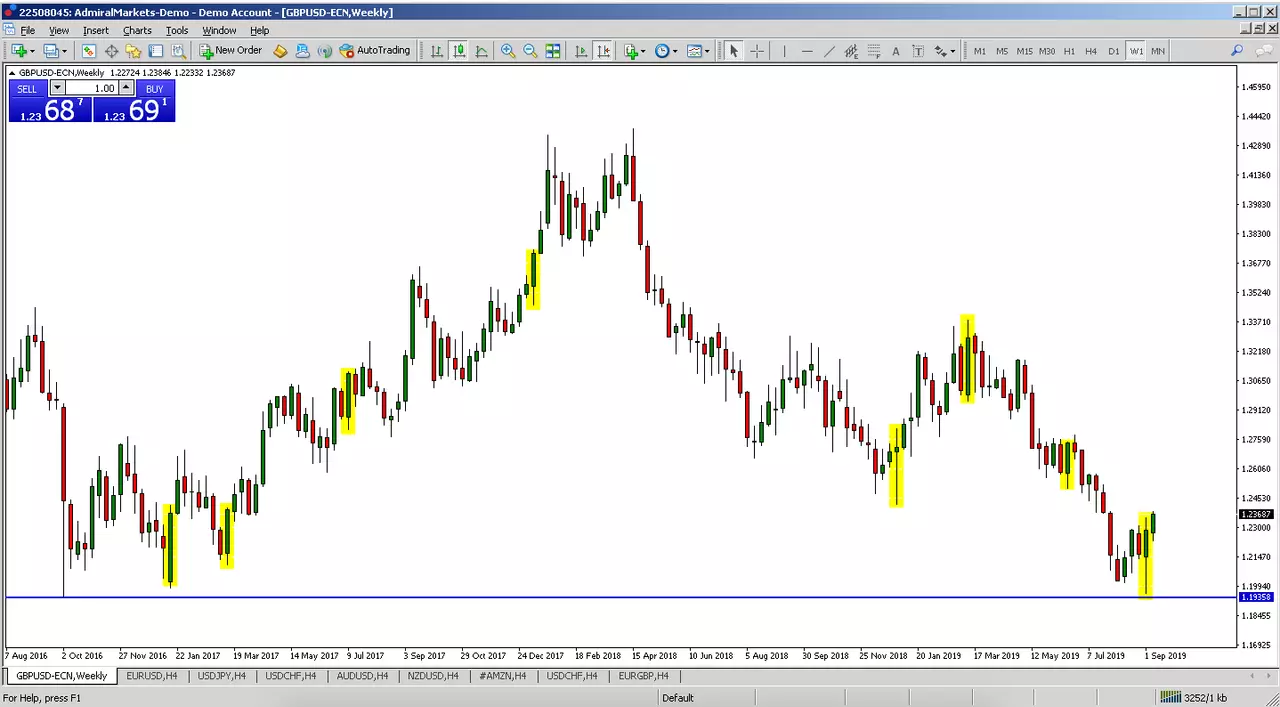Select the draw trendline tool
Screen dimensions: 1280x707
click(x=829, y=51)
